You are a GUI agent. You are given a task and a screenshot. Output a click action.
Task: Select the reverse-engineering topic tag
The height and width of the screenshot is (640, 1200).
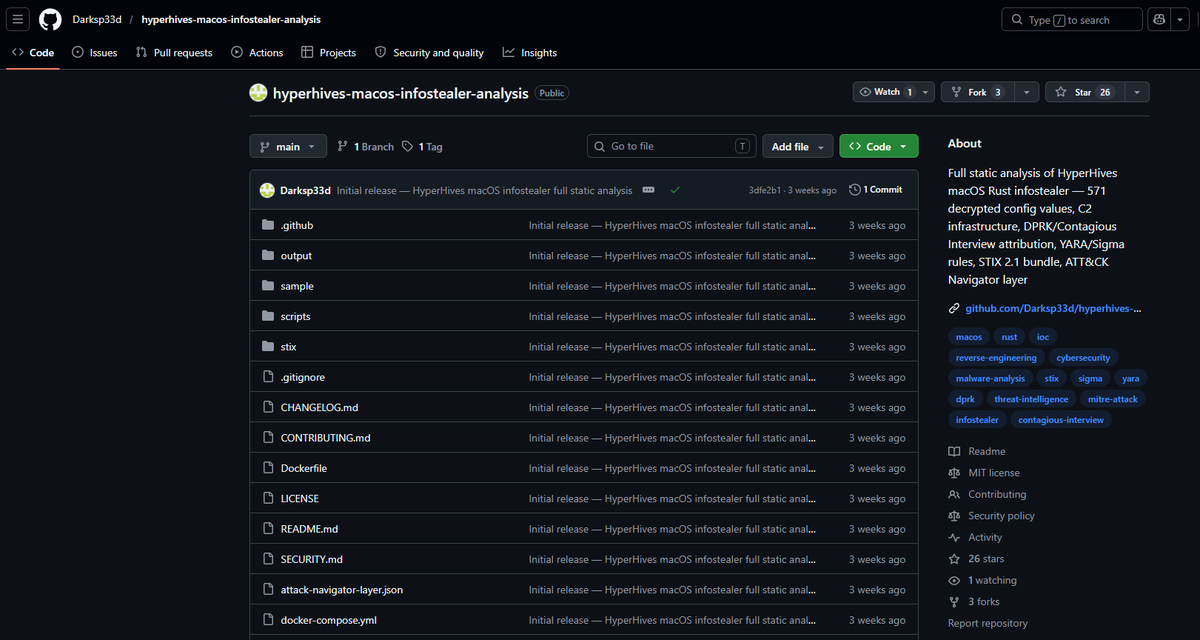tap(997, 358)
